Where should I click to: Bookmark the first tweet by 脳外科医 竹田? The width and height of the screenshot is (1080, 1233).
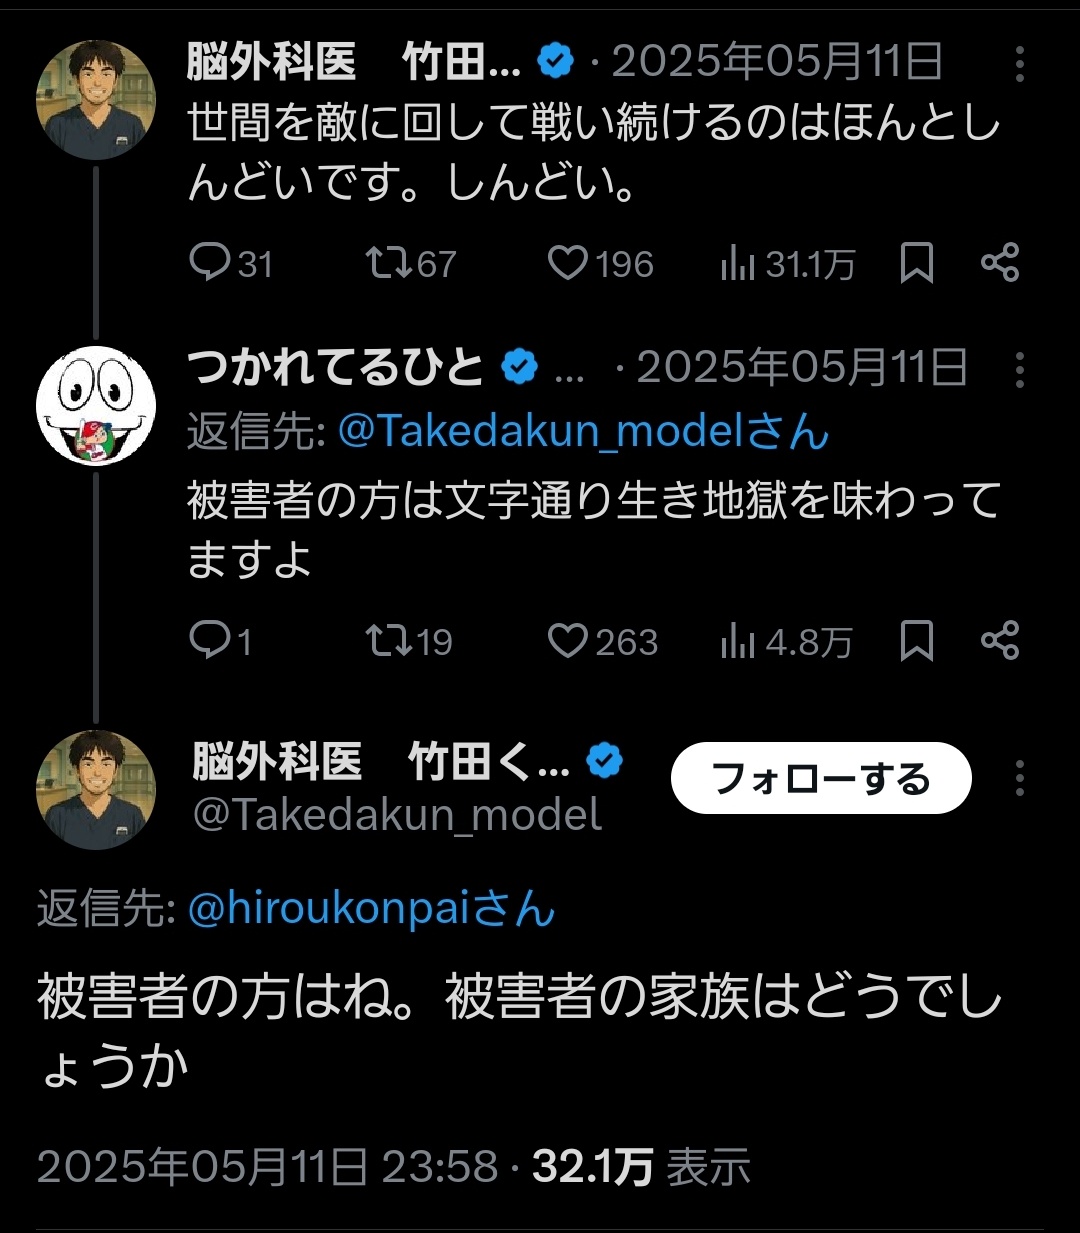[916, 263]
